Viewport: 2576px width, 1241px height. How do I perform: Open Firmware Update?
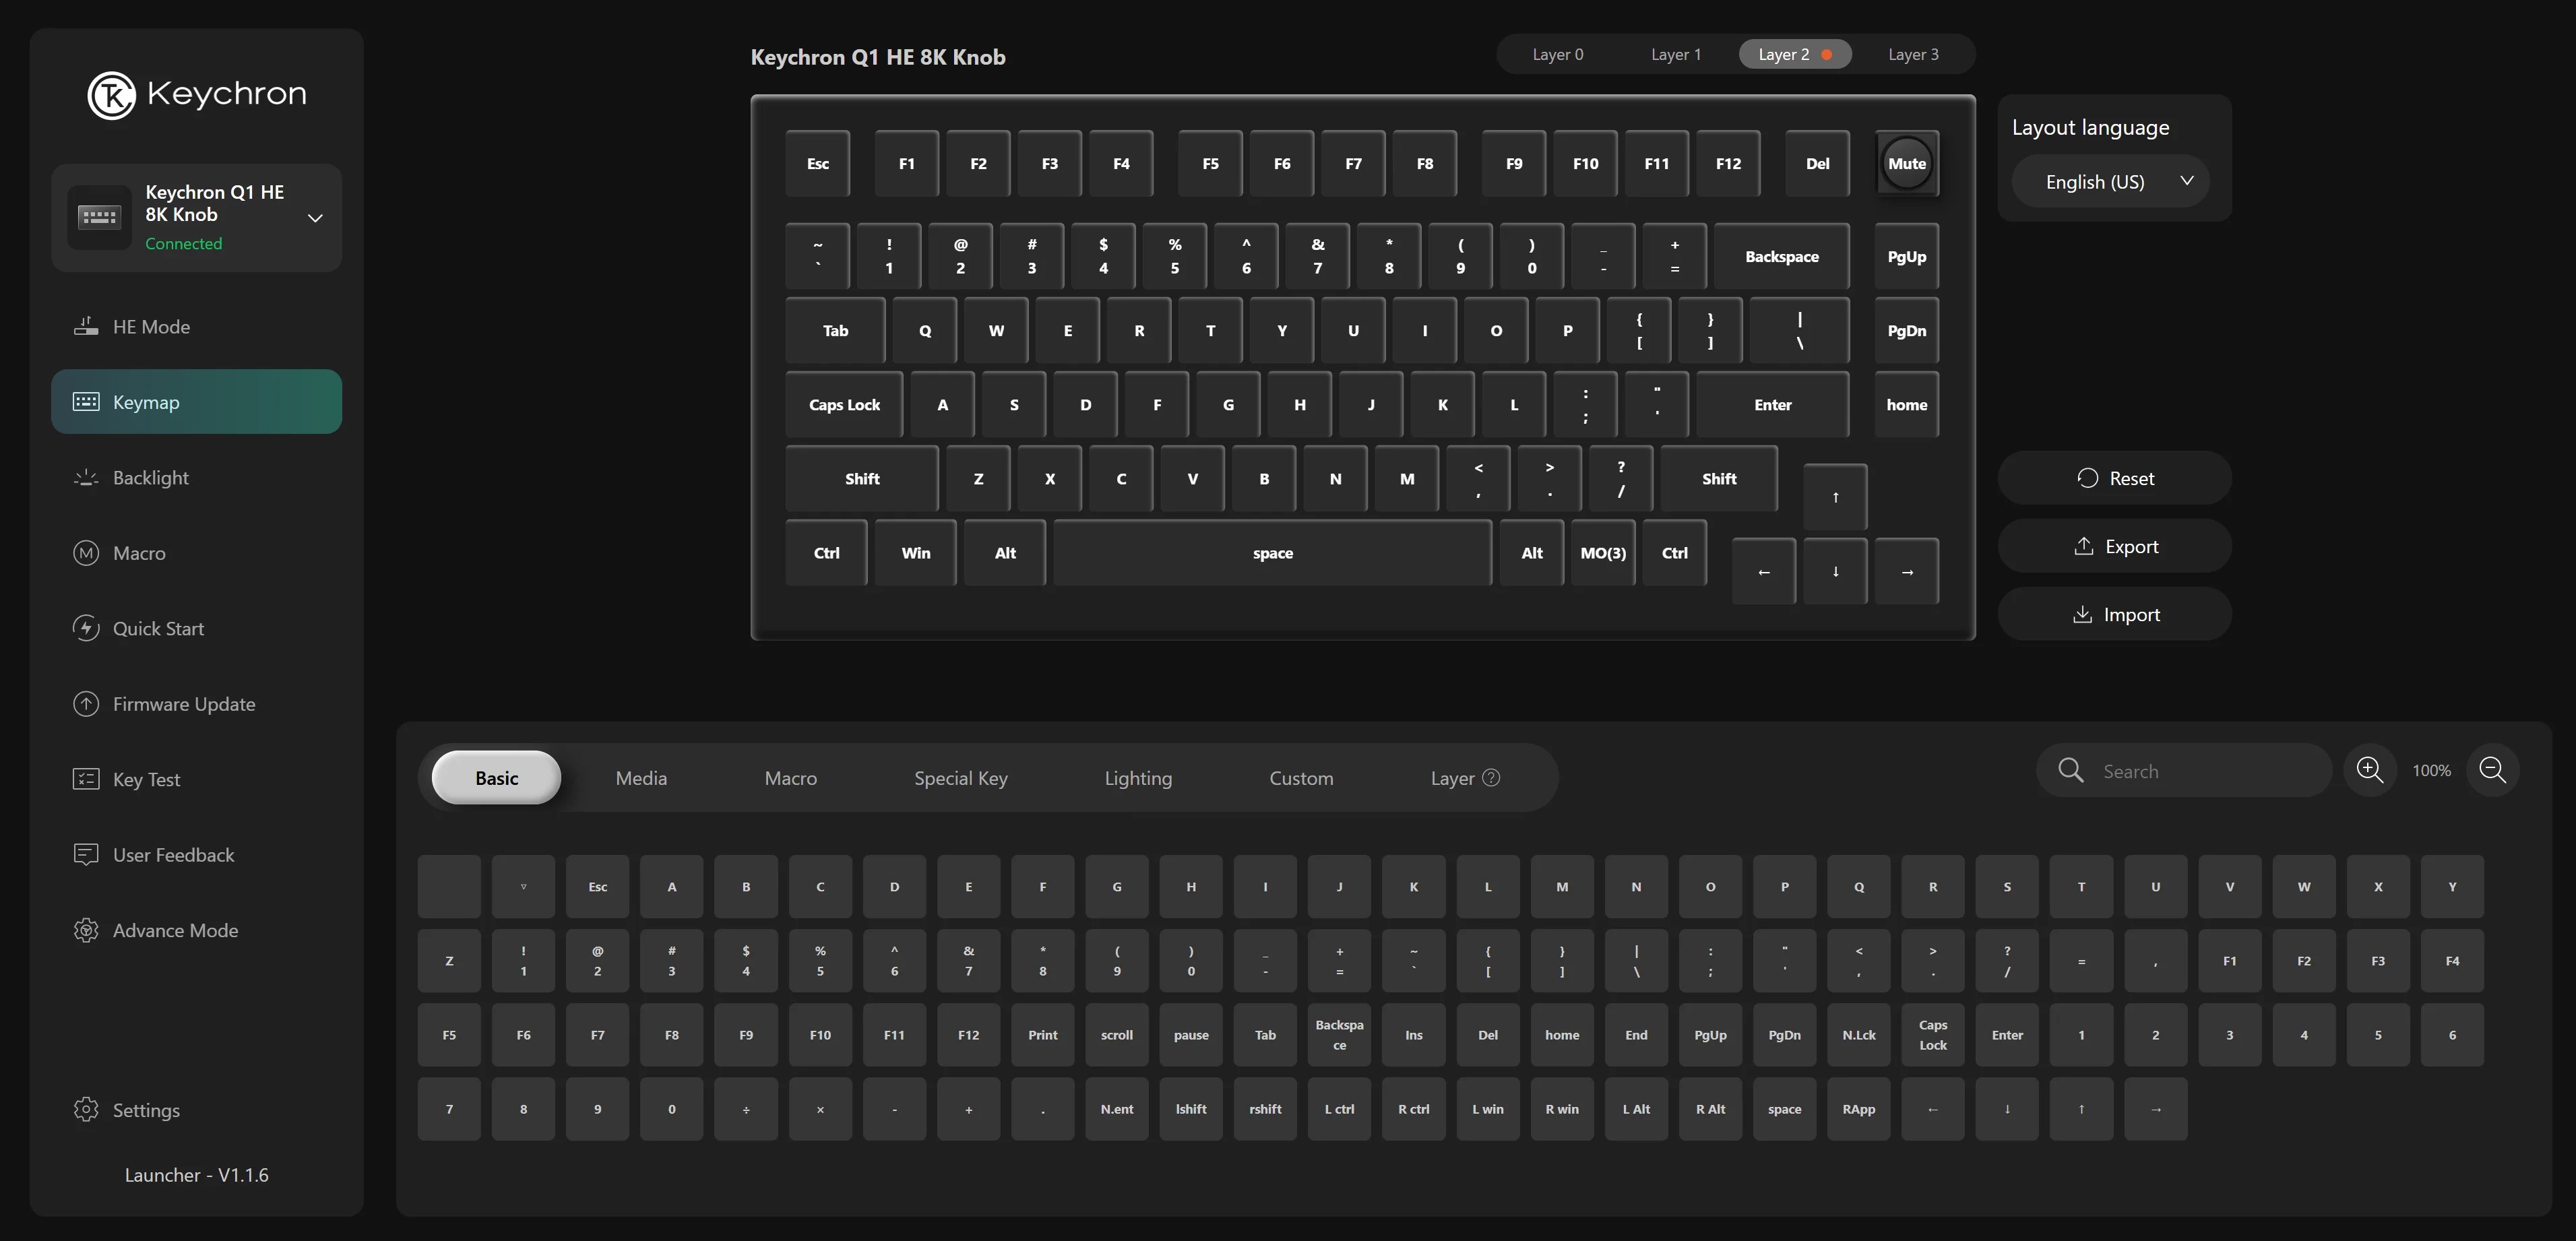pyautogui.click(x=183, y=703)
